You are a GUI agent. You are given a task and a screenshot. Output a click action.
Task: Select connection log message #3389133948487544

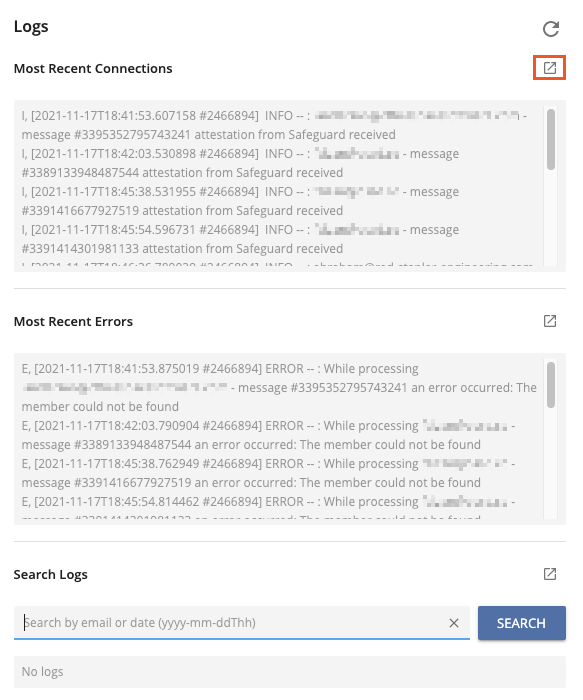240,163
